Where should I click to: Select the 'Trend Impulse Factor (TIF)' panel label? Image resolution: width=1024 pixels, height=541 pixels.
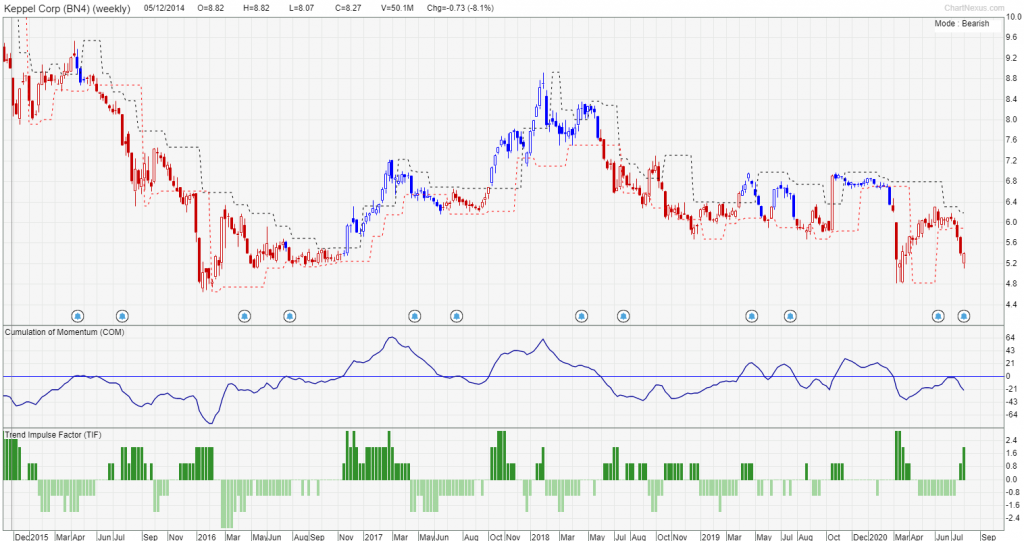[53, 434]
